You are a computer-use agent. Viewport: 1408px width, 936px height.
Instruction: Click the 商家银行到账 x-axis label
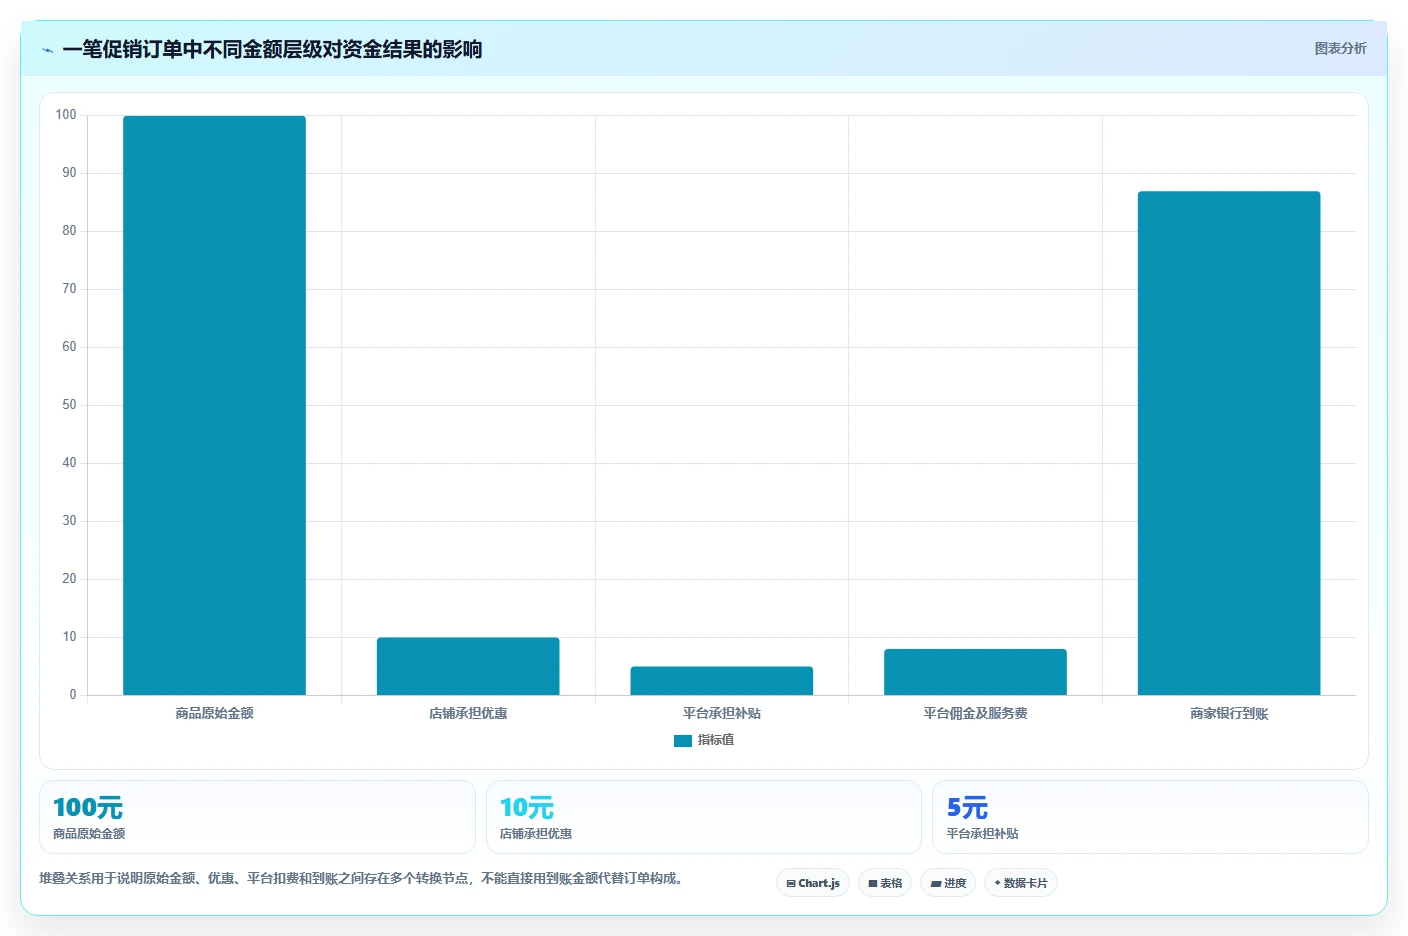point(1229,713)
